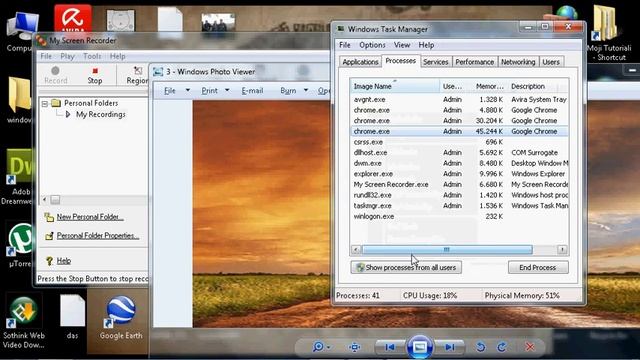Open the Help menu in Task Manager
The image size is (640, 360).
coord(426,45)
